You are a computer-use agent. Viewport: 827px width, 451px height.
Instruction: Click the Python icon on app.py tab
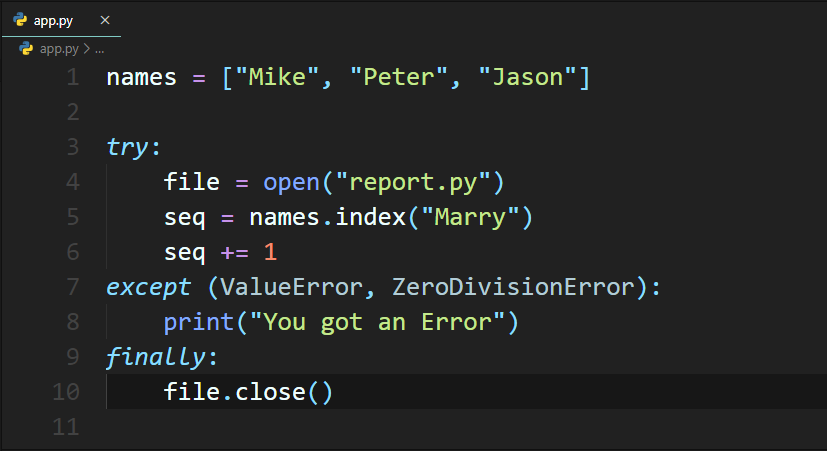pyautogui.click(x=20, y=20)
